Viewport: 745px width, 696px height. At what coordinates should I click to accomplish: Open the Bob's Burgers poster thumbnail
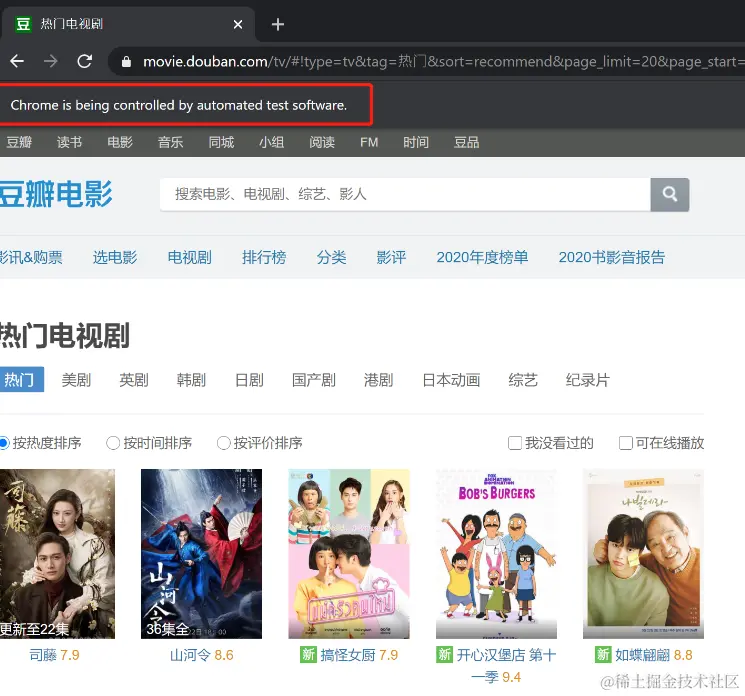(x=496, y=553)
